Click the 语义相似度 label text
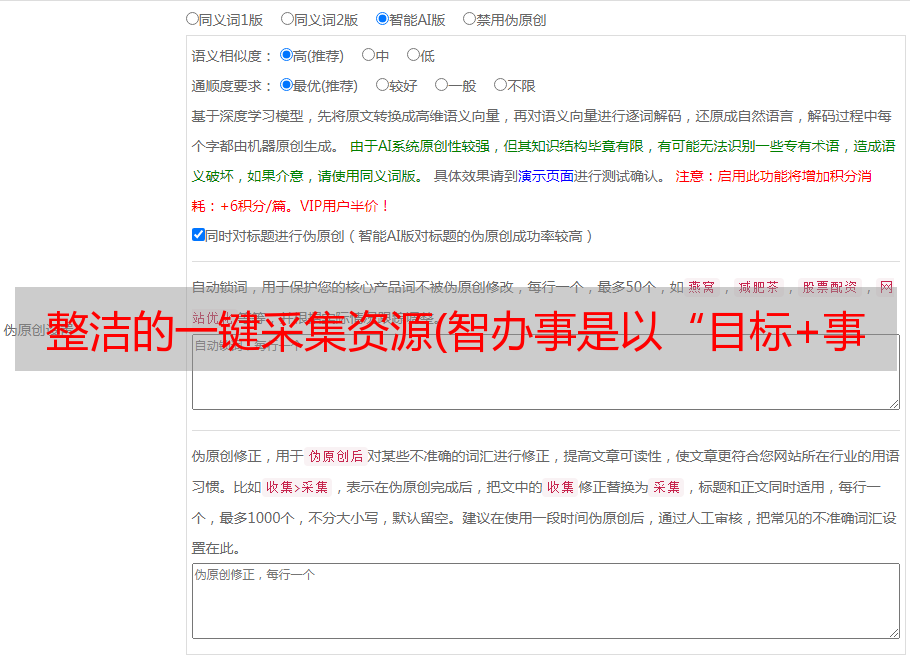This screenshot has width=911, height=658. point(232,56)
